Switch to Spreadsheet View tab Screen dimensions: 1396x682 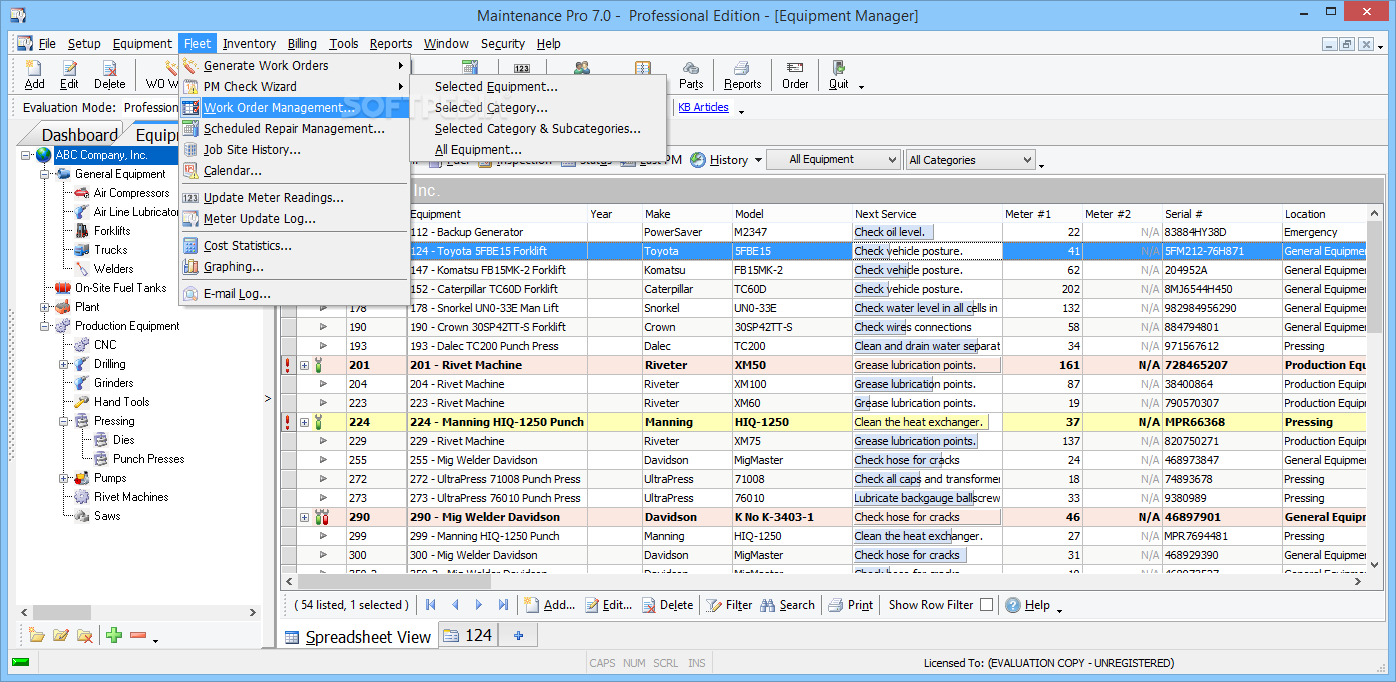pyautogui.click(x=357, y=636)
